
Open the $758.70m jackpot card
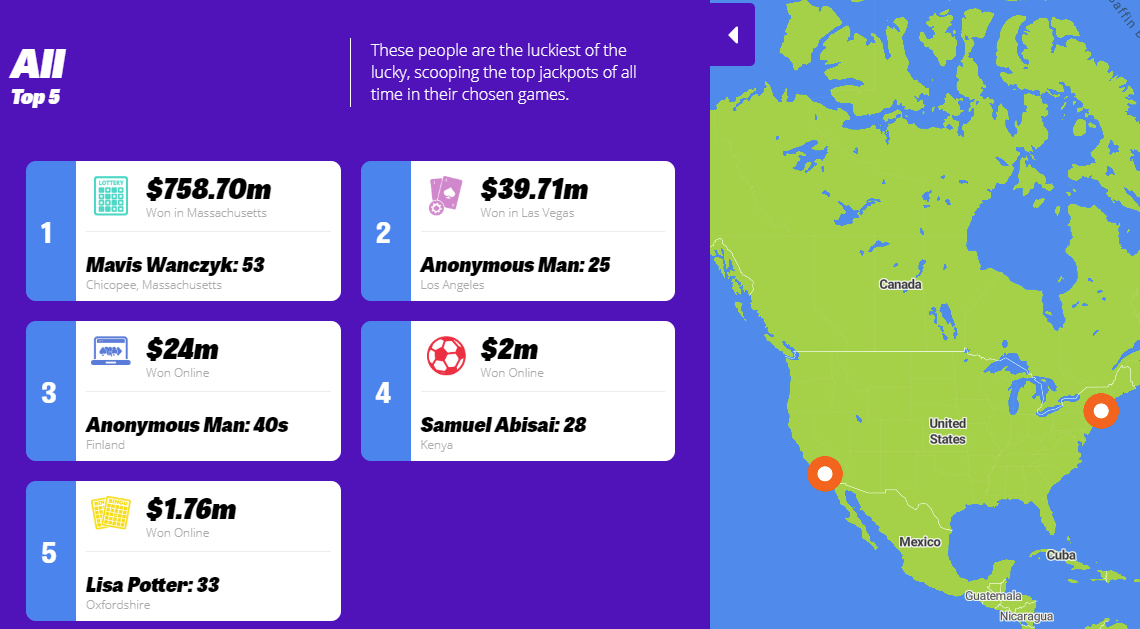[x=183, y=231]
